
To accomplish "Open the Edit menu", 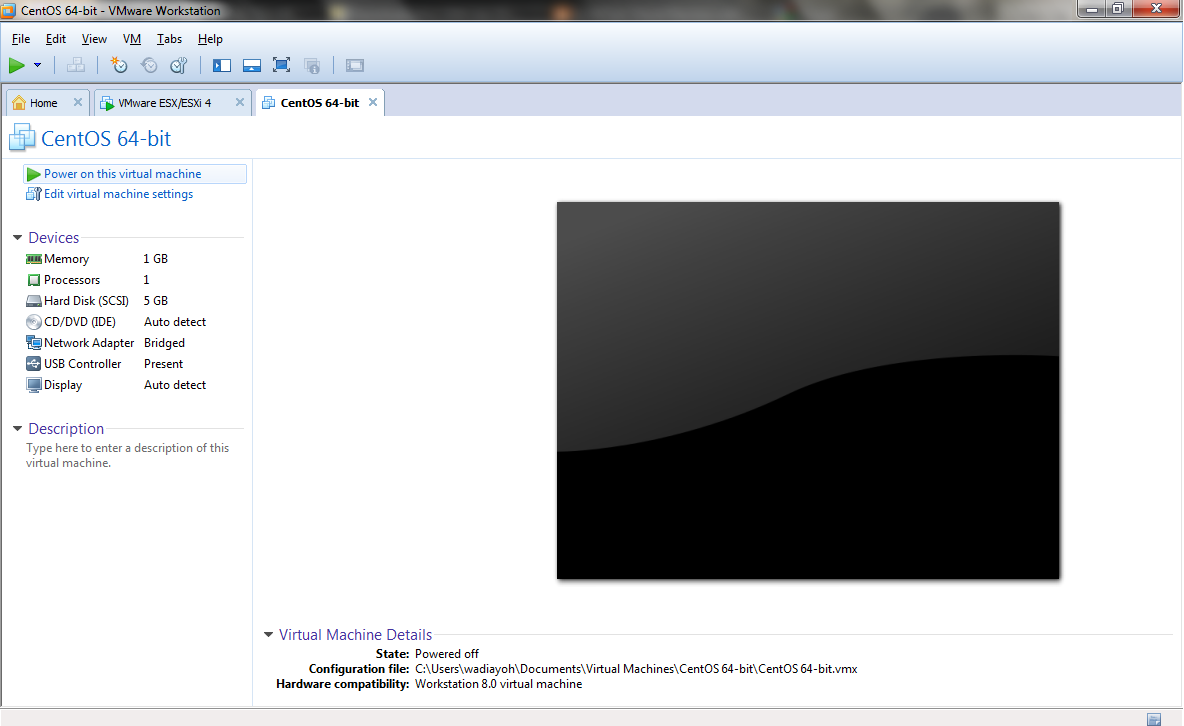I will [x=55, y=39].
